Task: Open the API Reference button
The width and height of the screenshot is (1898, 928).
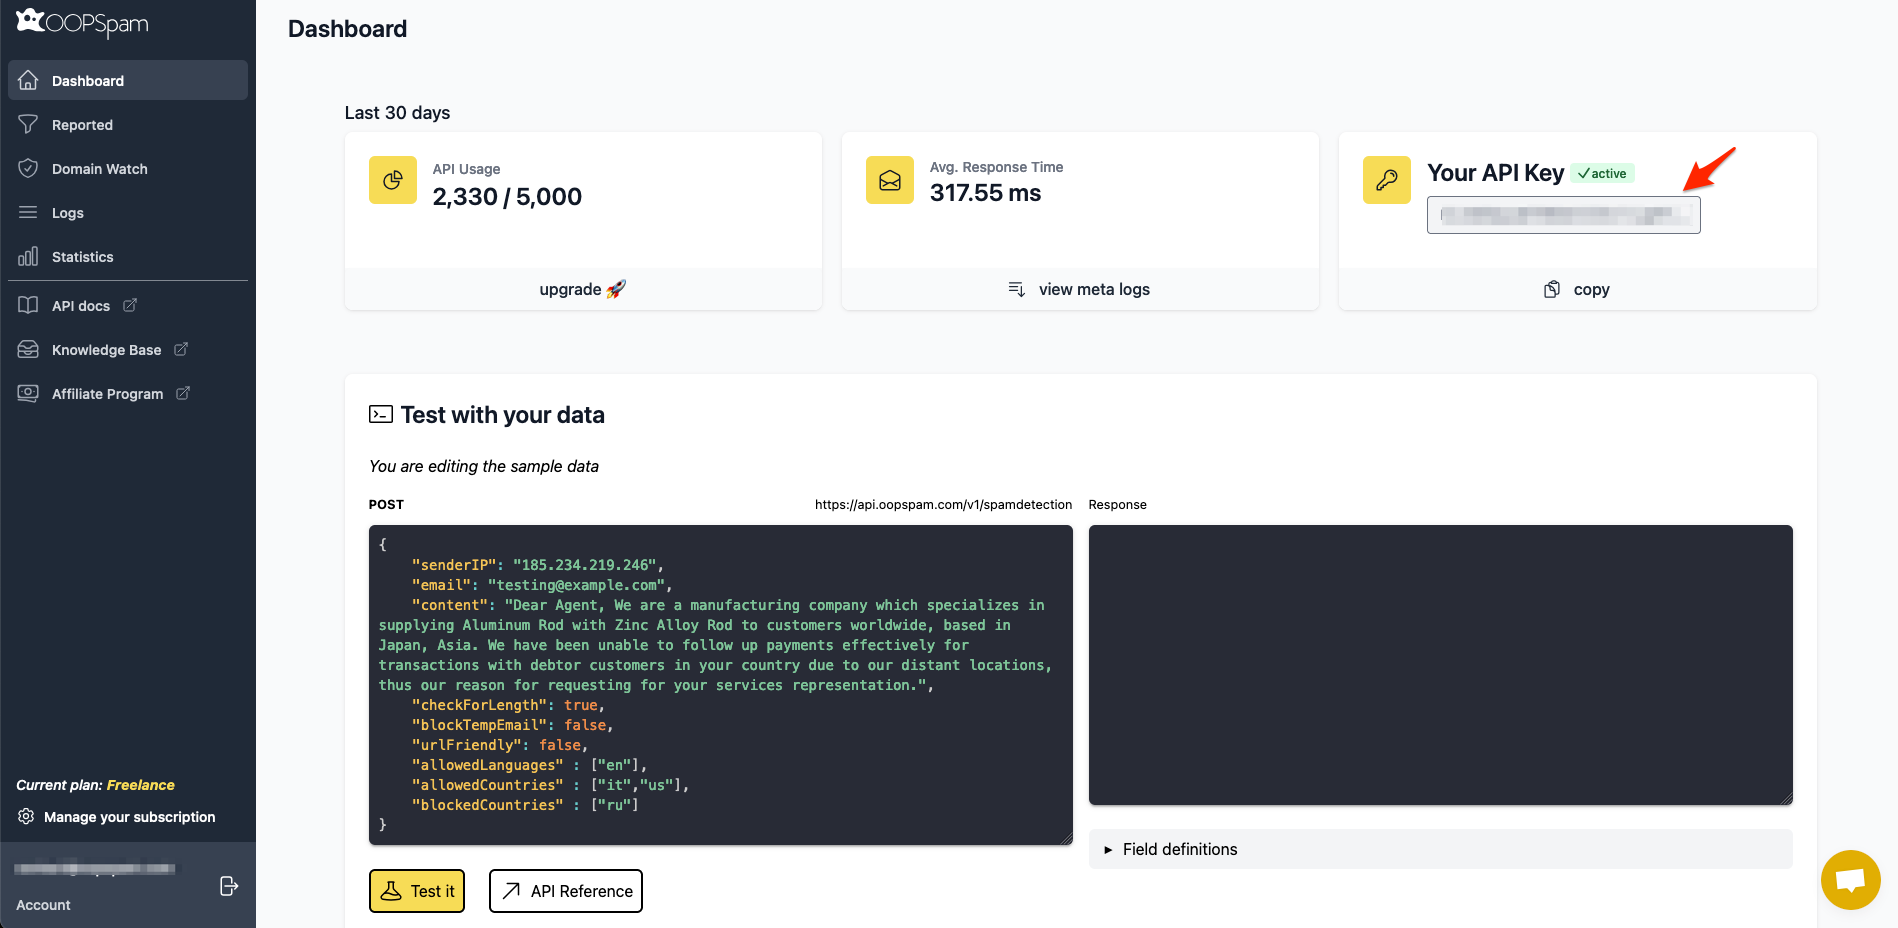Action: click(x=566, y=891)
